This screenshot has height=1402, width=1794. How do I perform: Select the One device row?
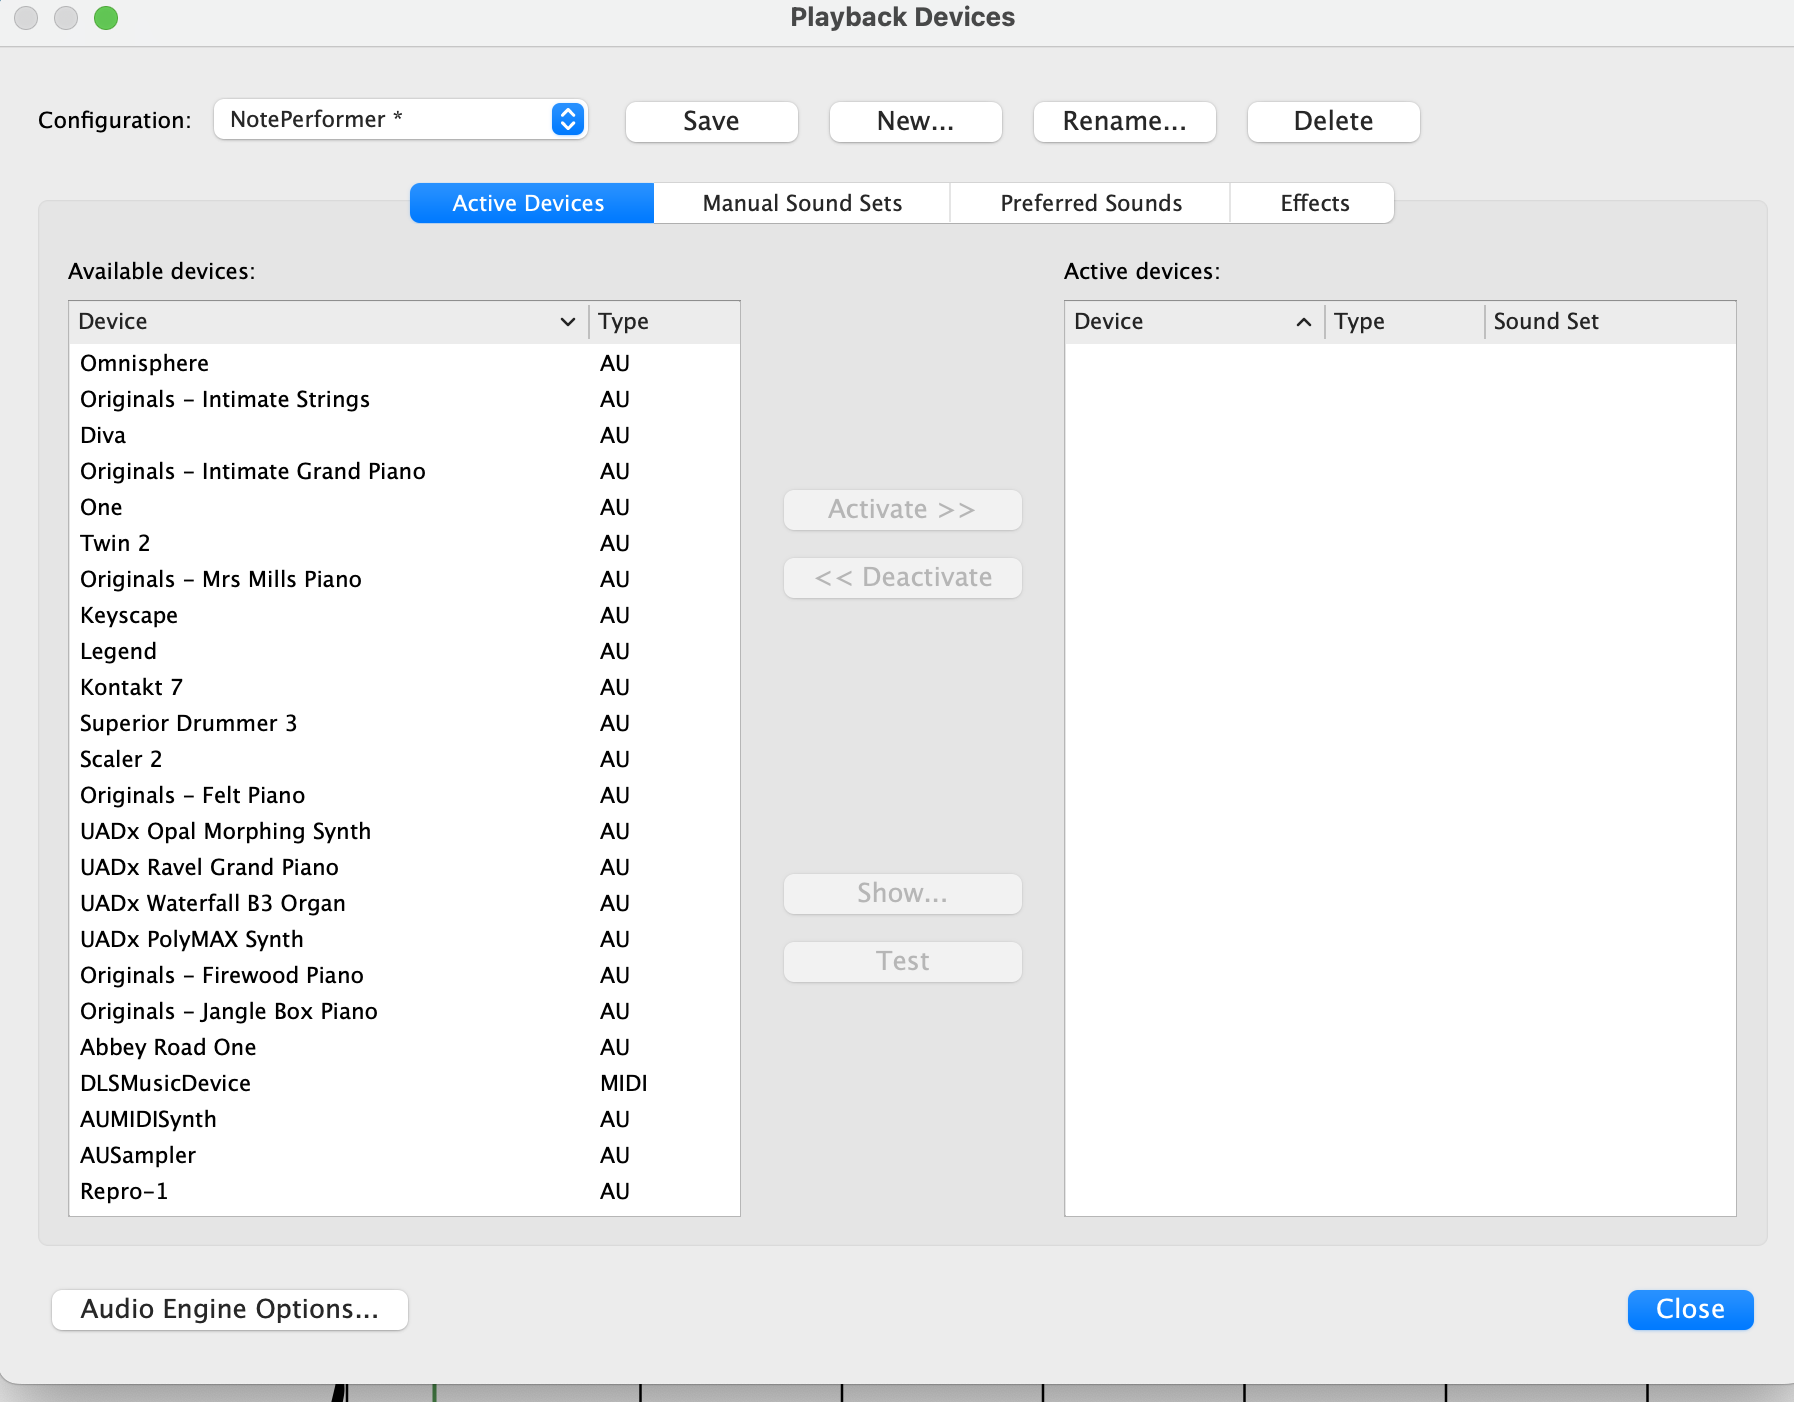pyautogui.click(x=404, y=507)
